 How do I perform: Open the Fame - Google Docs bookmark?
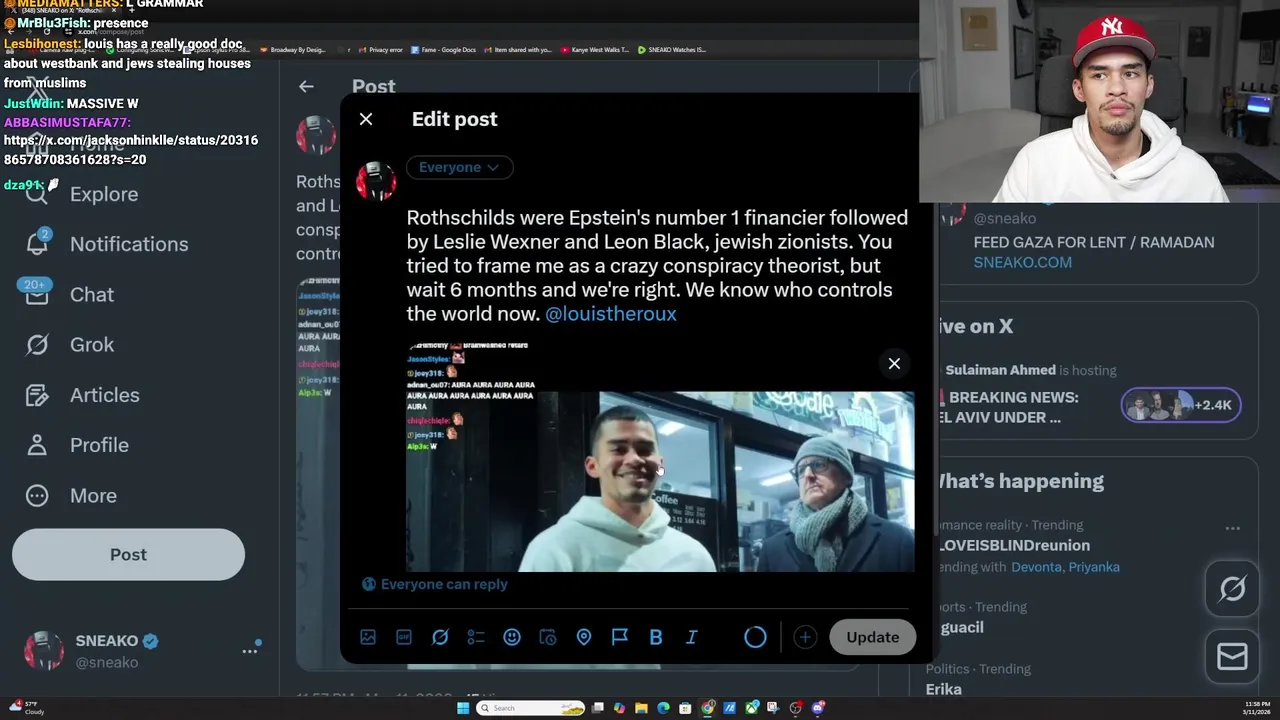tap(441, 49)
